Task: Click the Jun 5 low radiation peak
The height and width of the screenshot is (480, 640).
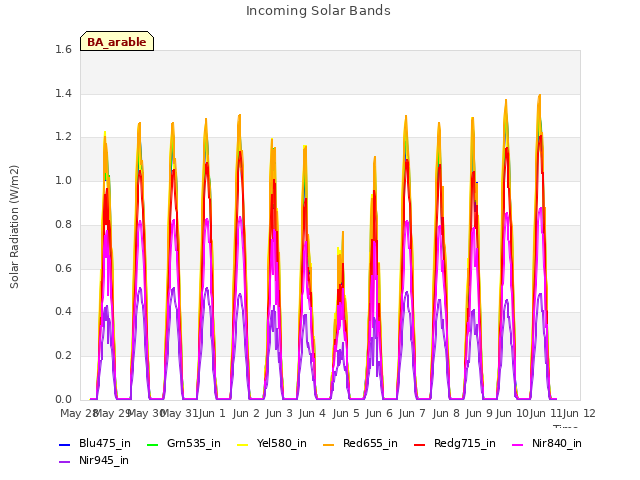Action: [x=343, y=232]
